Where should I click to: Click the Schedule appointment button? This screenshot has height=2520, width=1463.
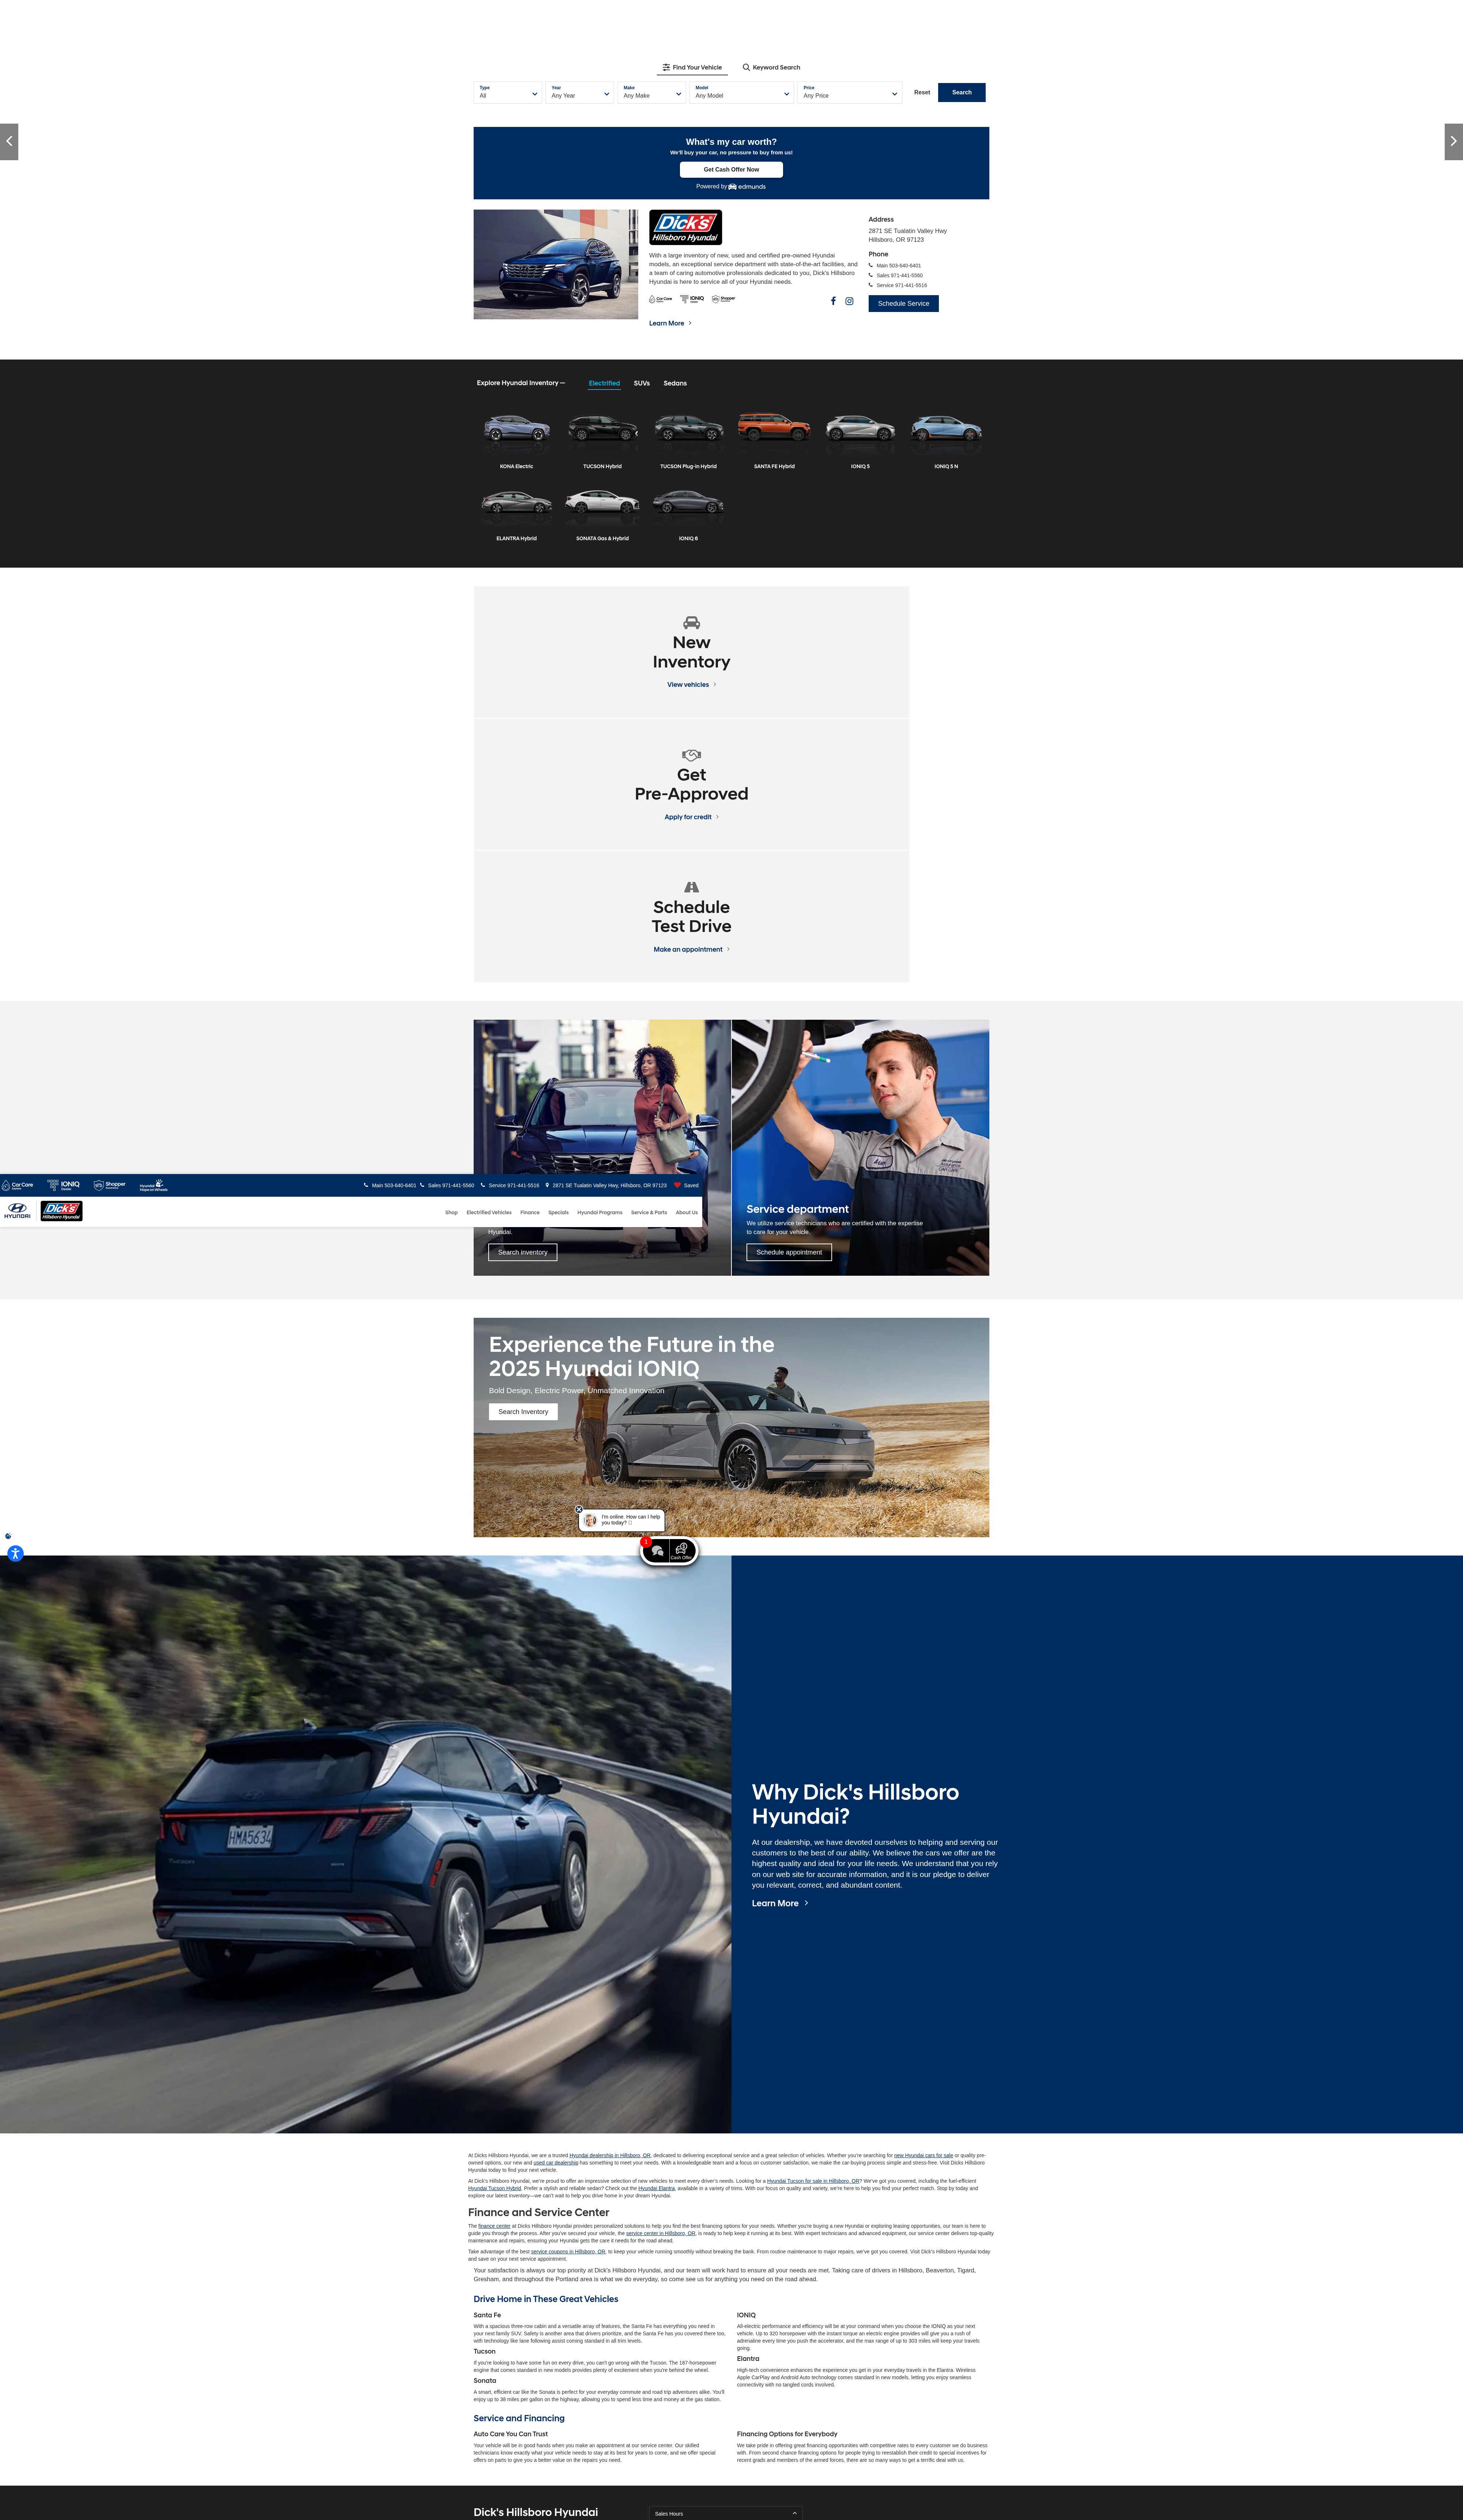(789, 1252)
